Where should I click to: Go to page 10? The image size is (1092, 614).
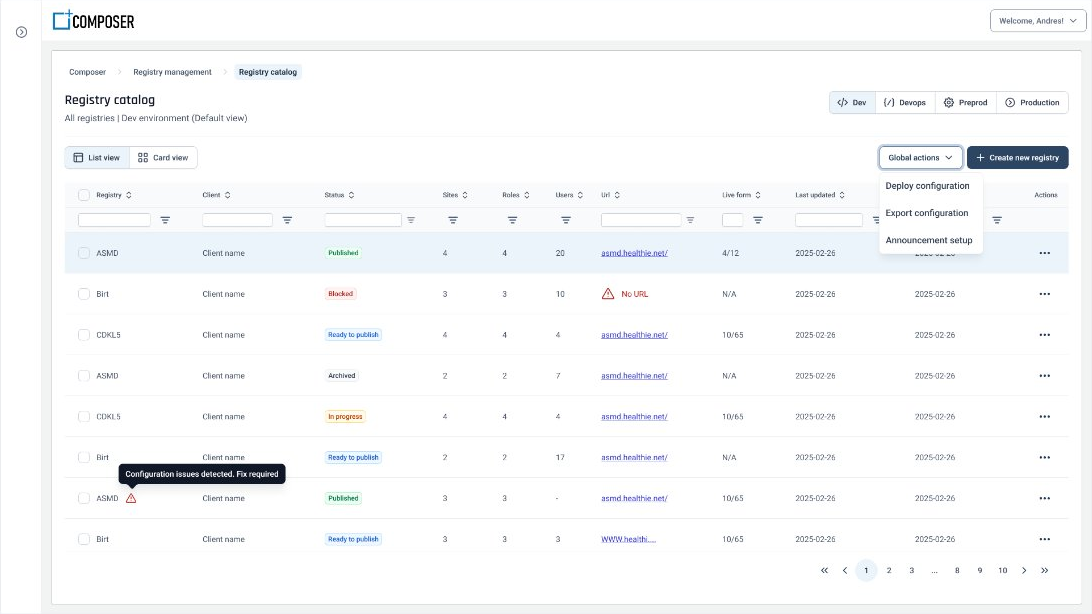[1002, 570]
